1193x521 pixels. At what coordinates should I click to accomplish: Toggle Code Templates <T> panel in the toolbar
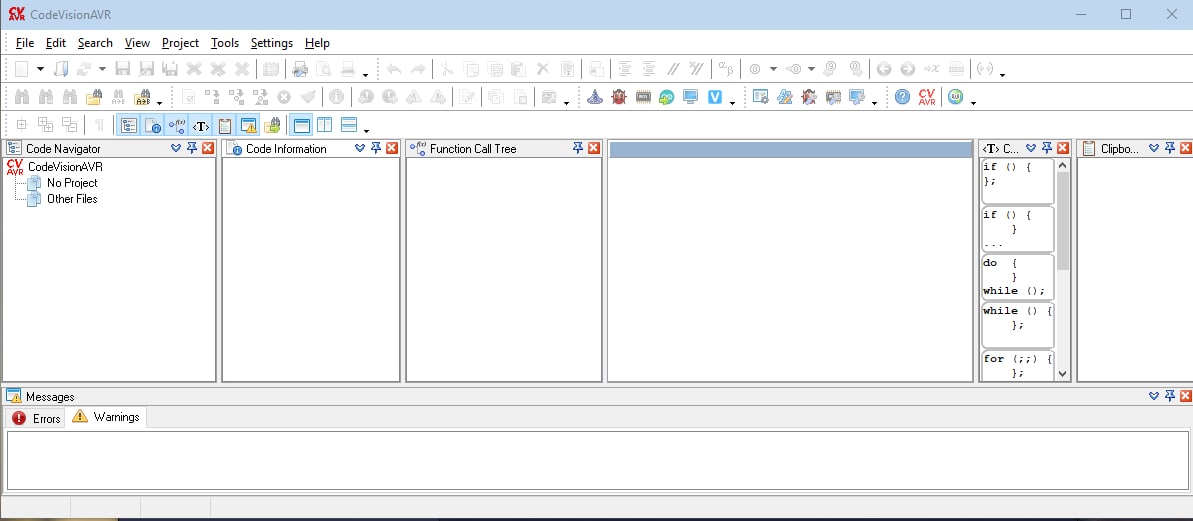(x=200, y=125)
